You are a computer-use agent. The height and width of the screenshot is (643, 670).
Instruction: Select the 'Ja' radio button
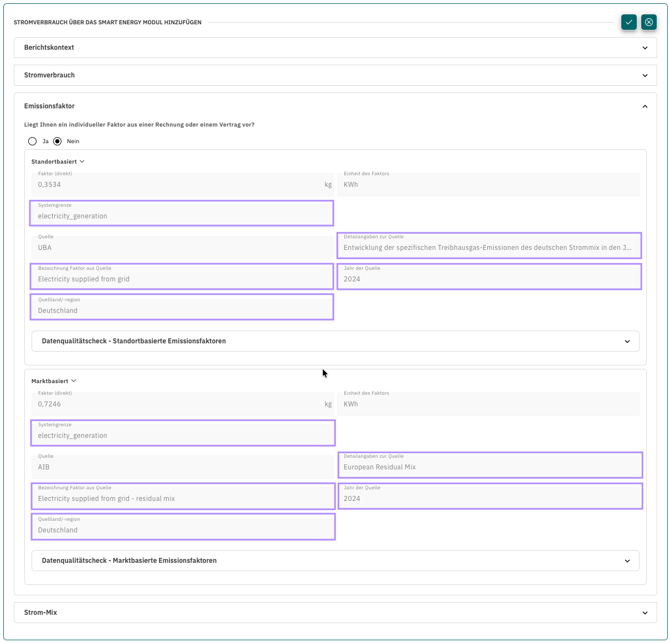33,141
